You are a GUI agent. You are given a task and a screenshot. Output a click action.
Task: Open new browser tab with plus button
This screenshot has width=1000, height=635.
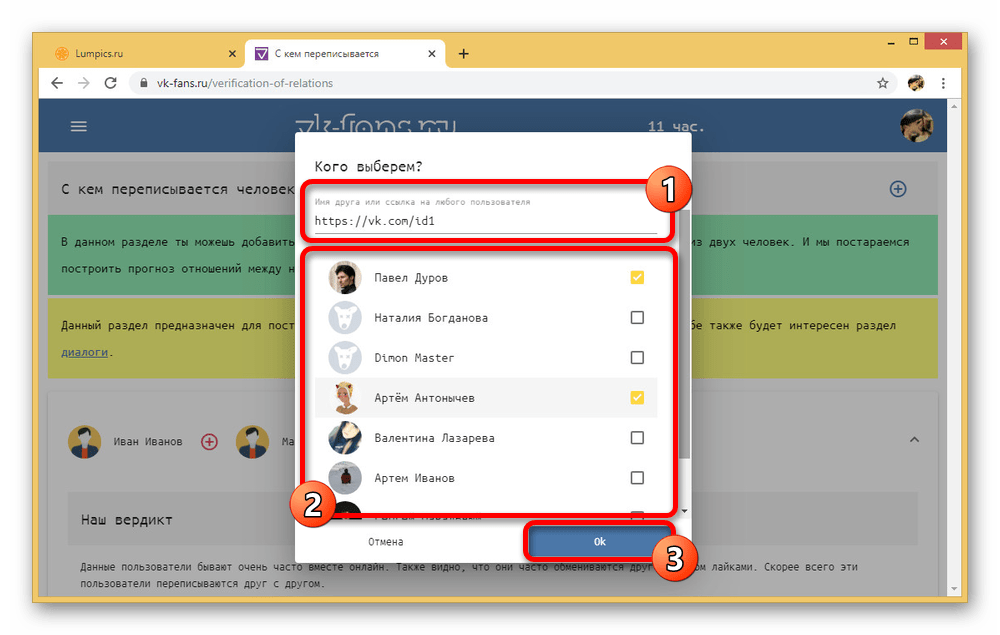pos(464,54)
